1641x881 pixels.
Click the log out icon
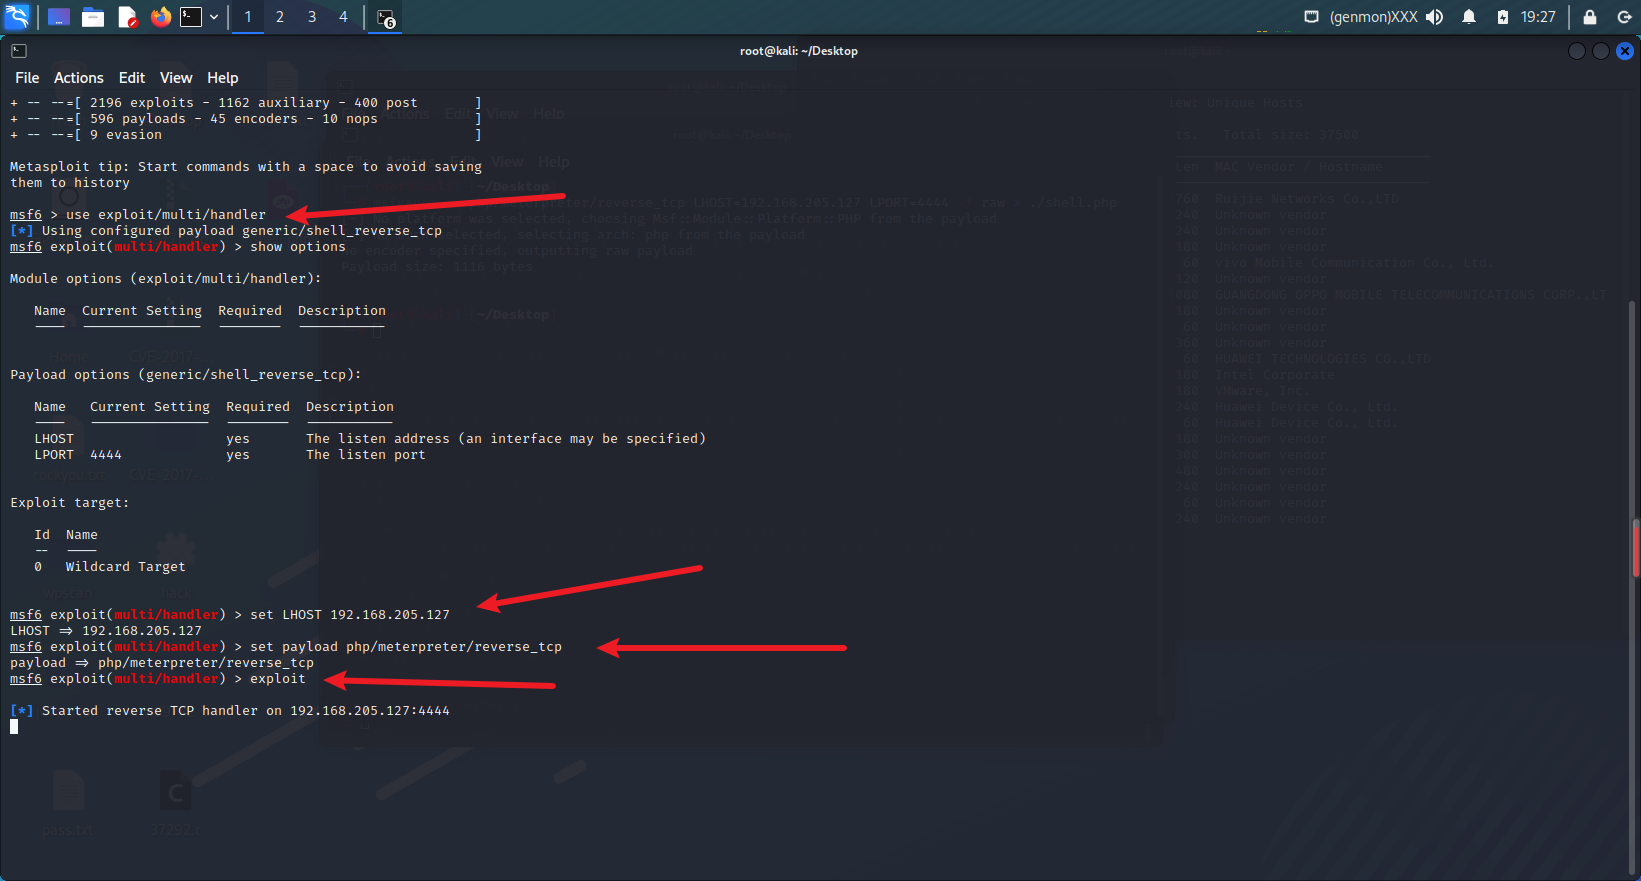tap(1625, 17)
